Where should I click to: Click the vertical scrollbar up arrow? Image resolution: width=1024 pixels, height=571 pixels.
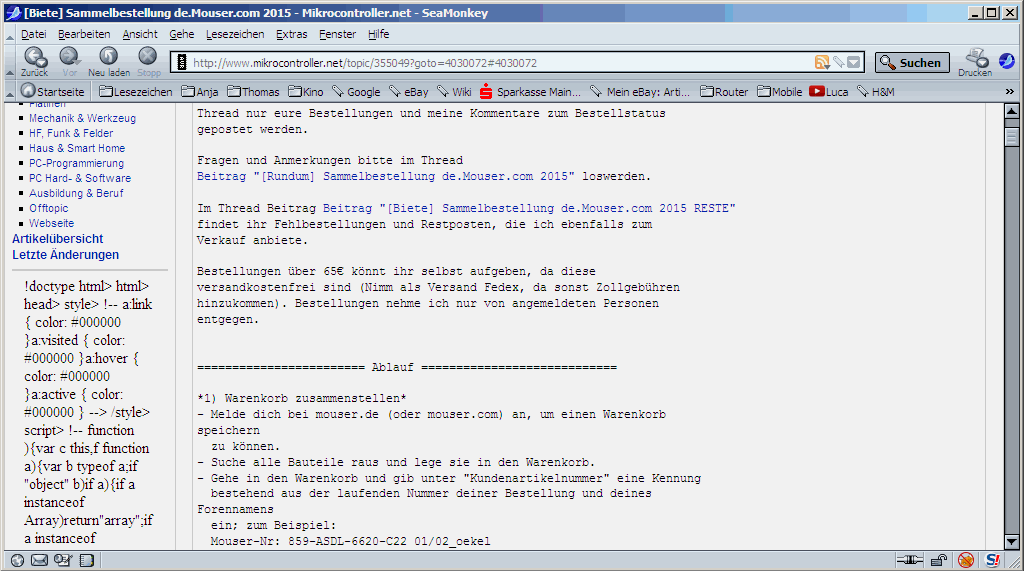1012,111
